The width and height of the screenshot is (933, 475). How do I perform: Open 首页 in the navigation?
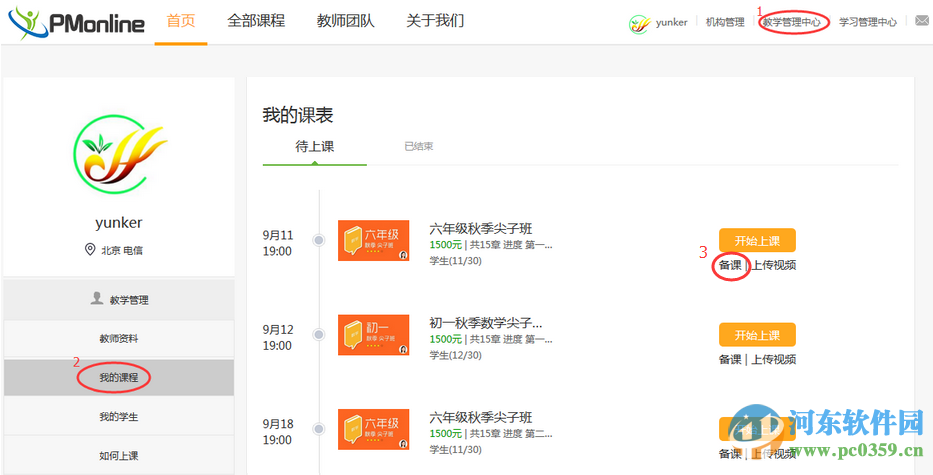[181, 21]
